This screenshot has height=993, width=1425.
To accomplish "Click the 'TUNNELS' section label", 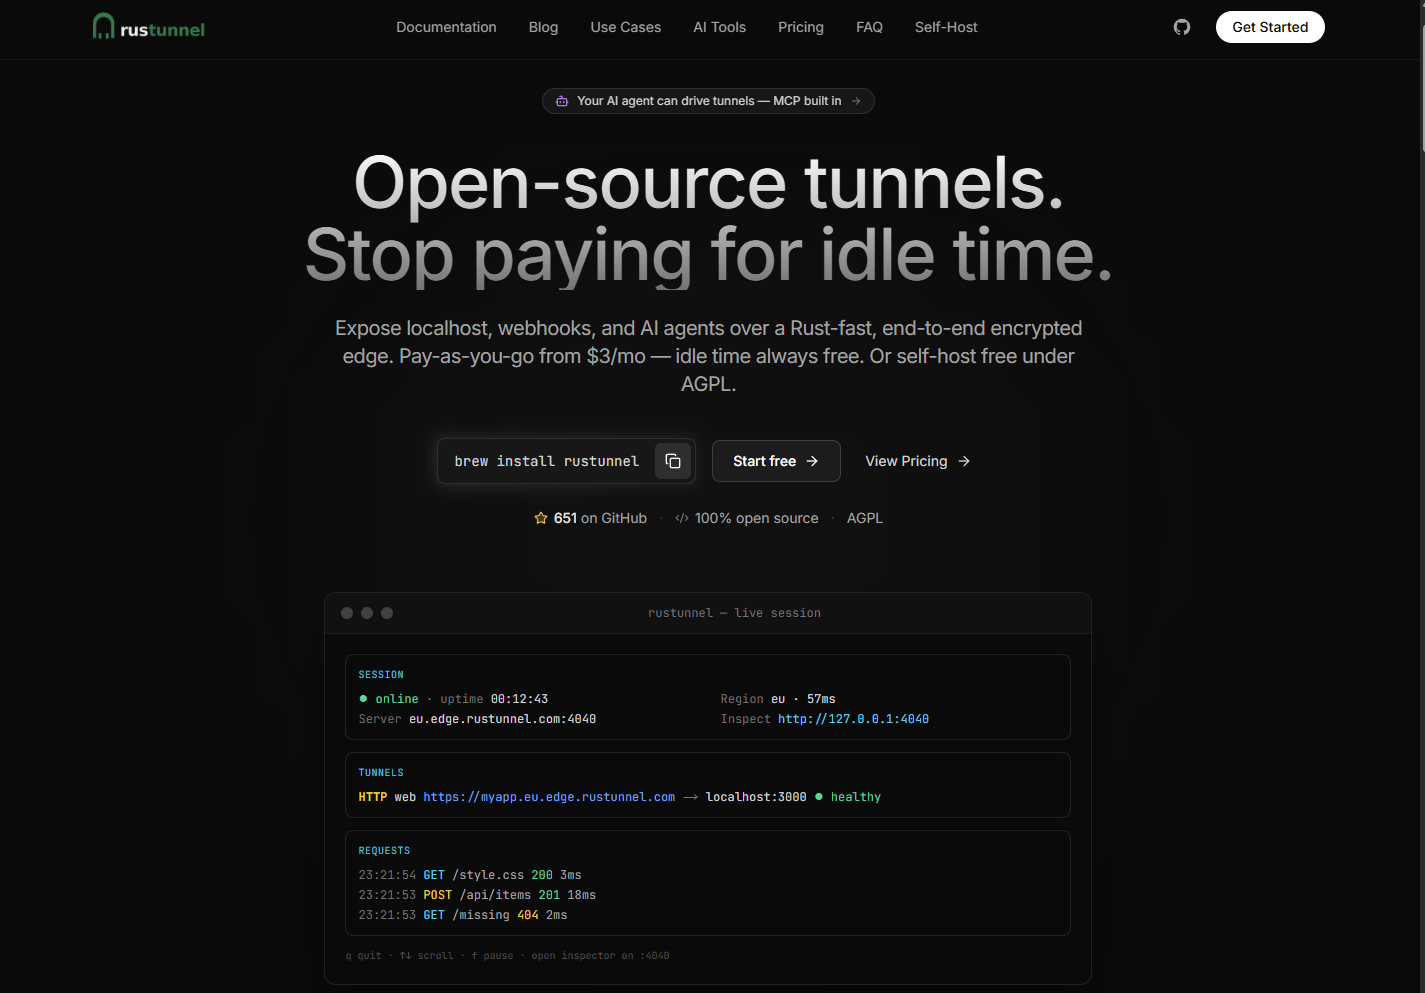I will pos(381,773).
